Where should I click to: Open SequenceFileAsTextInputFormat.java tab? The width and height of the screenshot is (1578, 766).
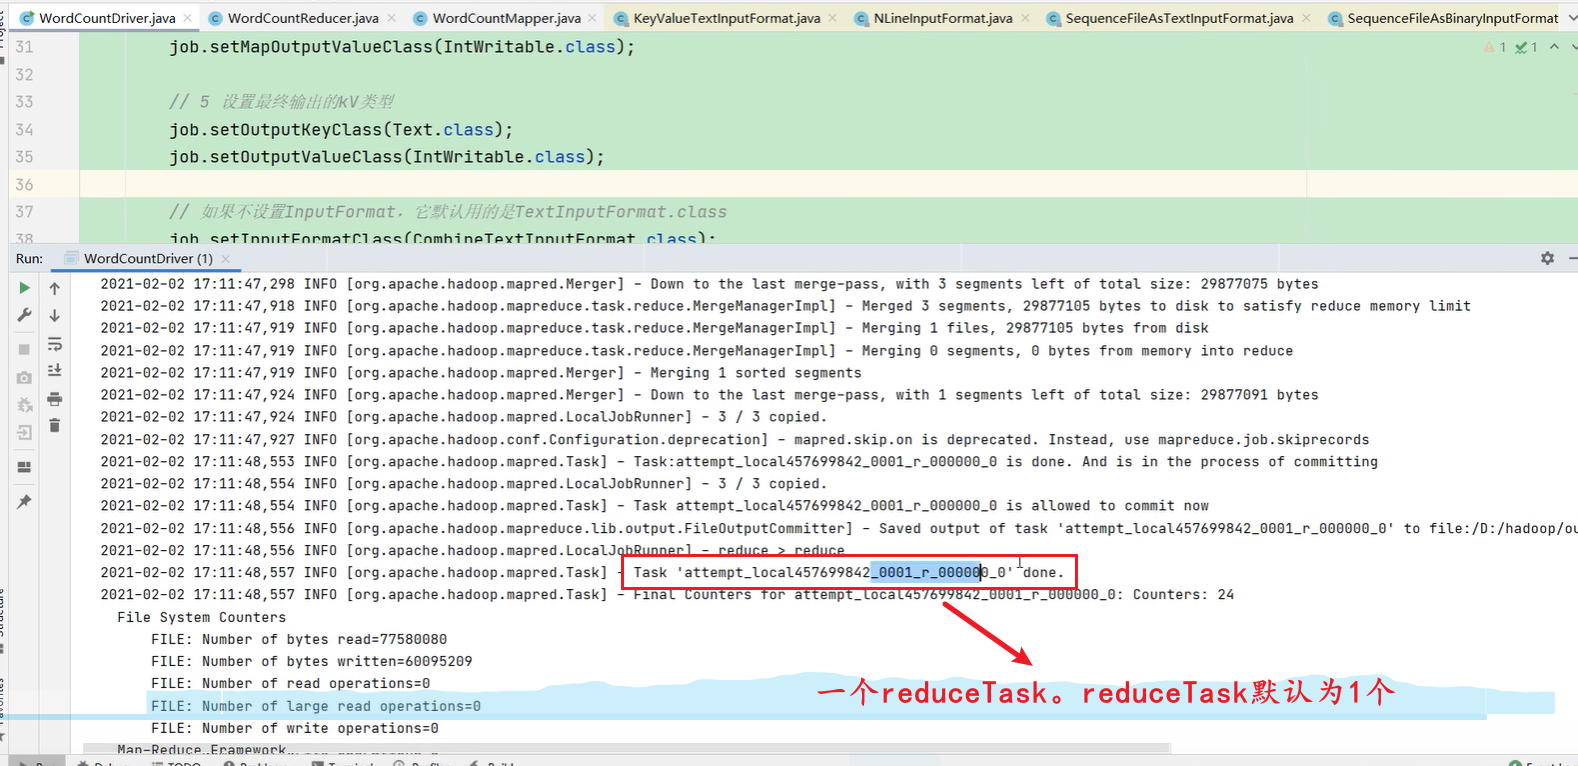[1179, 18]
